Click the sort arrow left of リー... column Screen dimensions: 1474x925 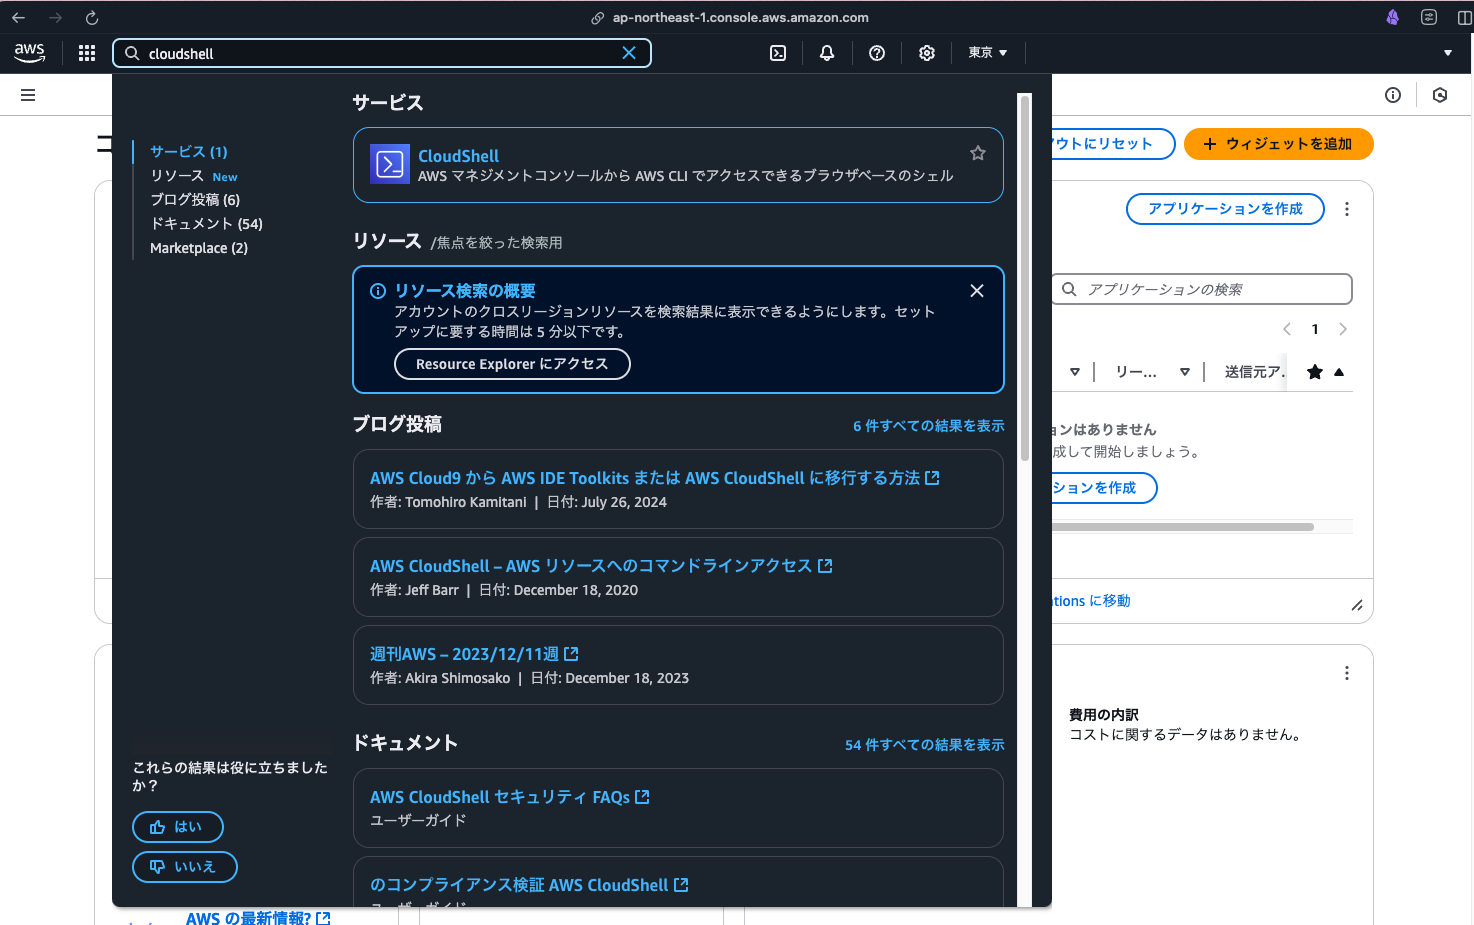[1075, 372]
